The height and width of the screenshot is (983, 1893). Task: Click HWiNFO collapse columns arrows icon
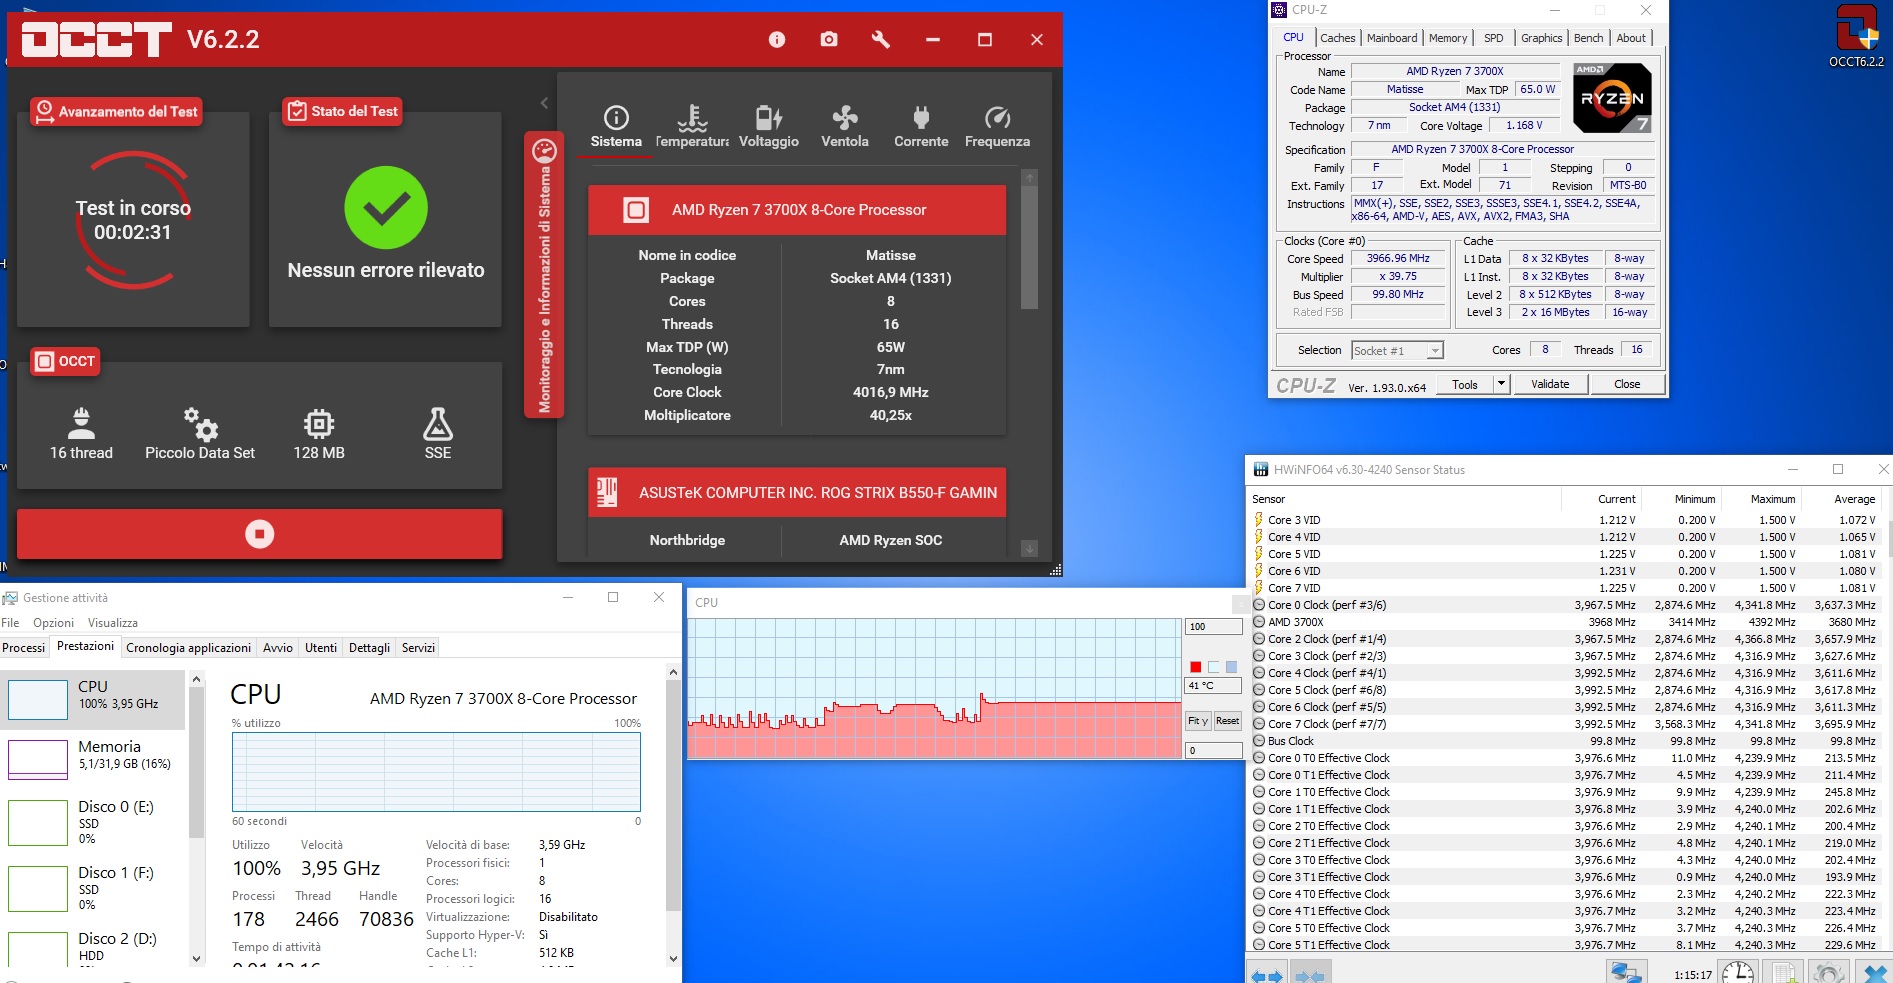pyautogui.click(x=1309, y=974)
